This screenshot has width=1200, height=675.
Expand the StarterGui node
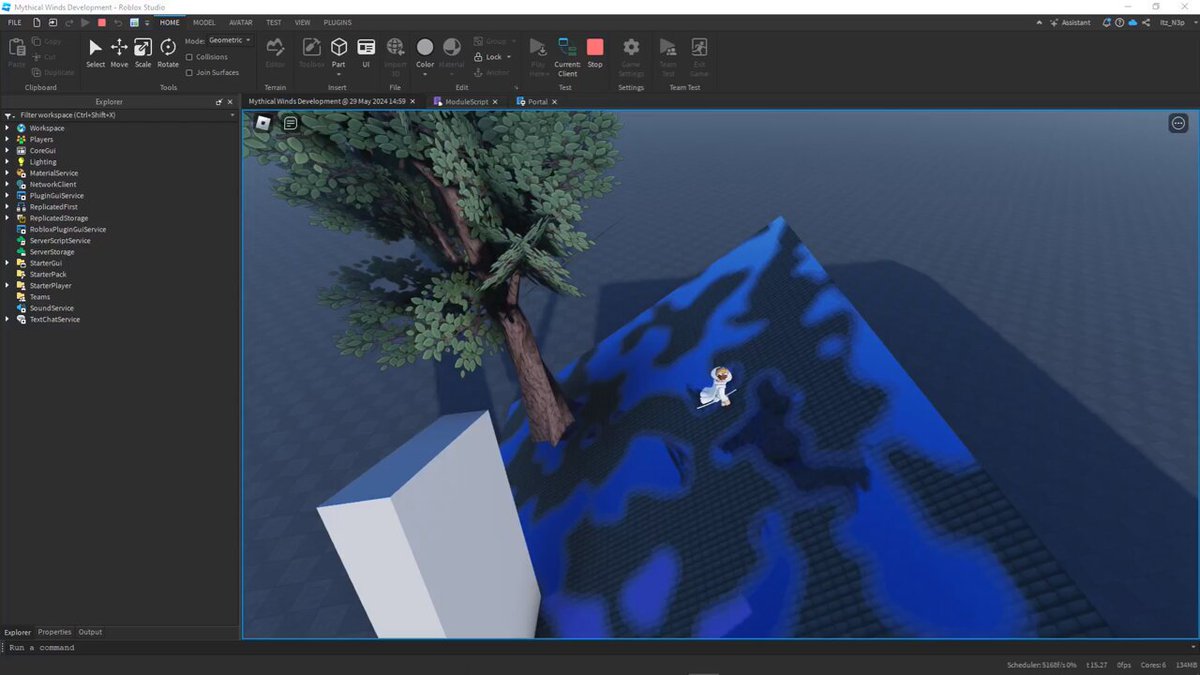8,263
